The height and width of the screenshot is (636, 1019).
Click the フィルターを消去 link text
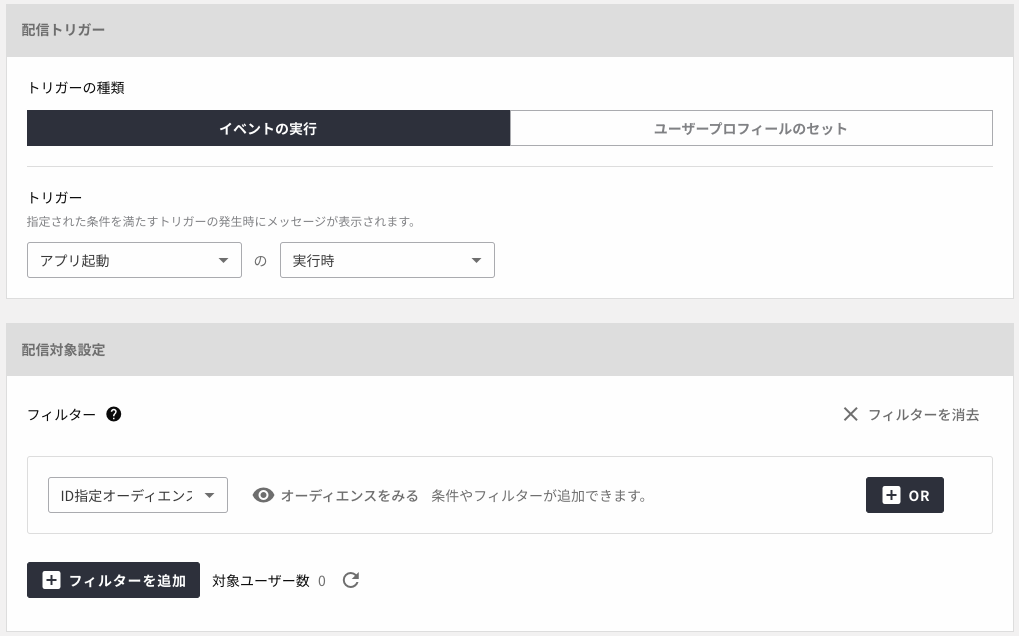[x=923, y=414]
